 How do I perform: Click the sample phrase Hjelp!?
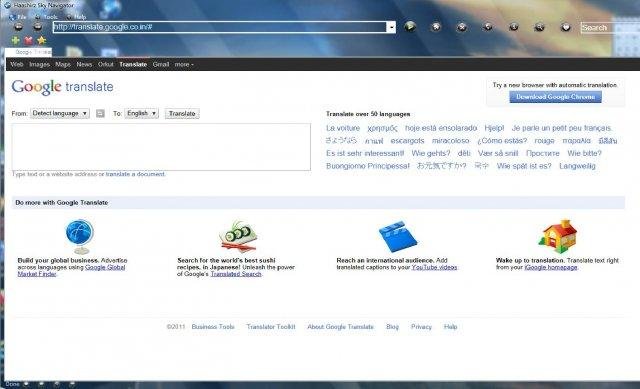point(494,128)
